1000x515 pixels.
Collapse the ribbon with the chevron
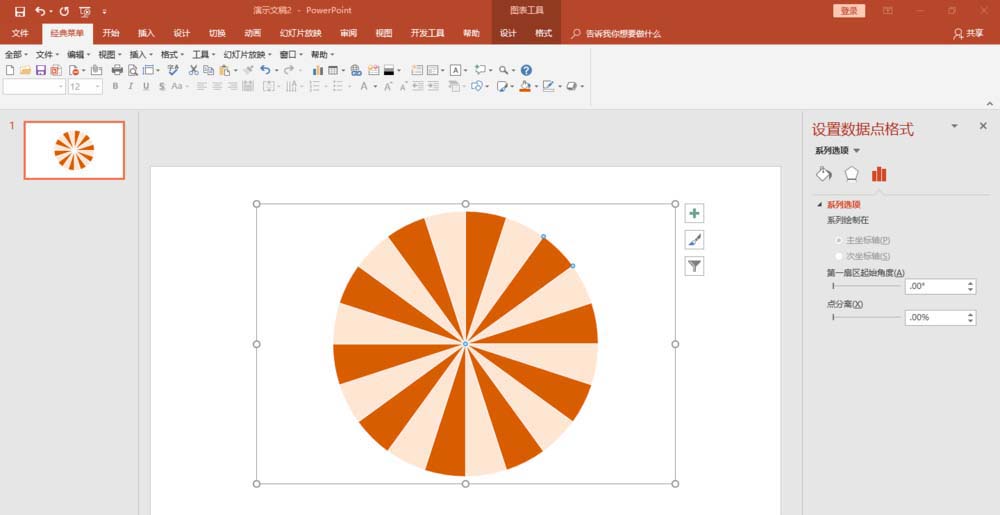990,103
